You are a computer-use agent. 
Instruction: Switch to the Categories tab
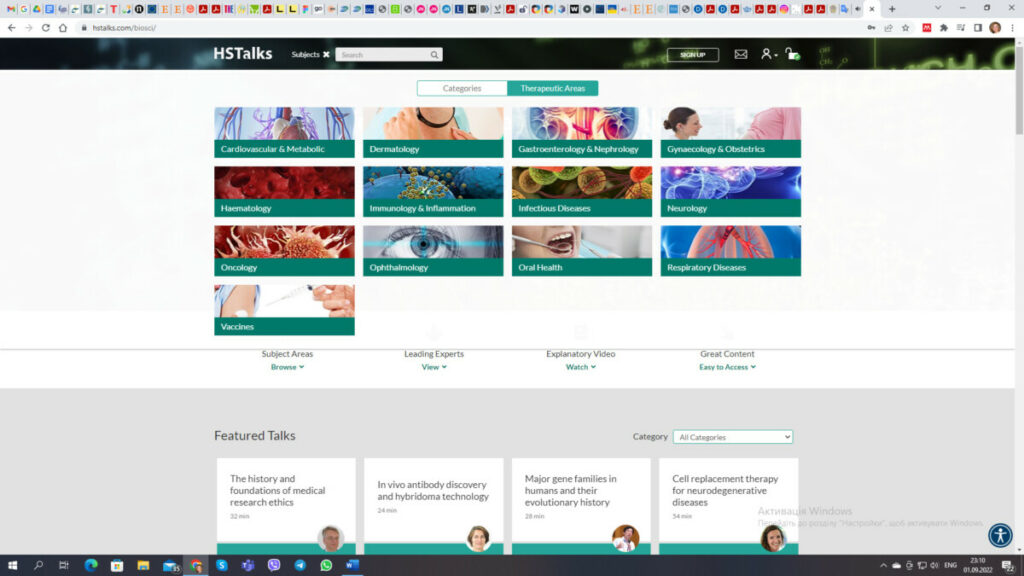[x=462, y=88]
